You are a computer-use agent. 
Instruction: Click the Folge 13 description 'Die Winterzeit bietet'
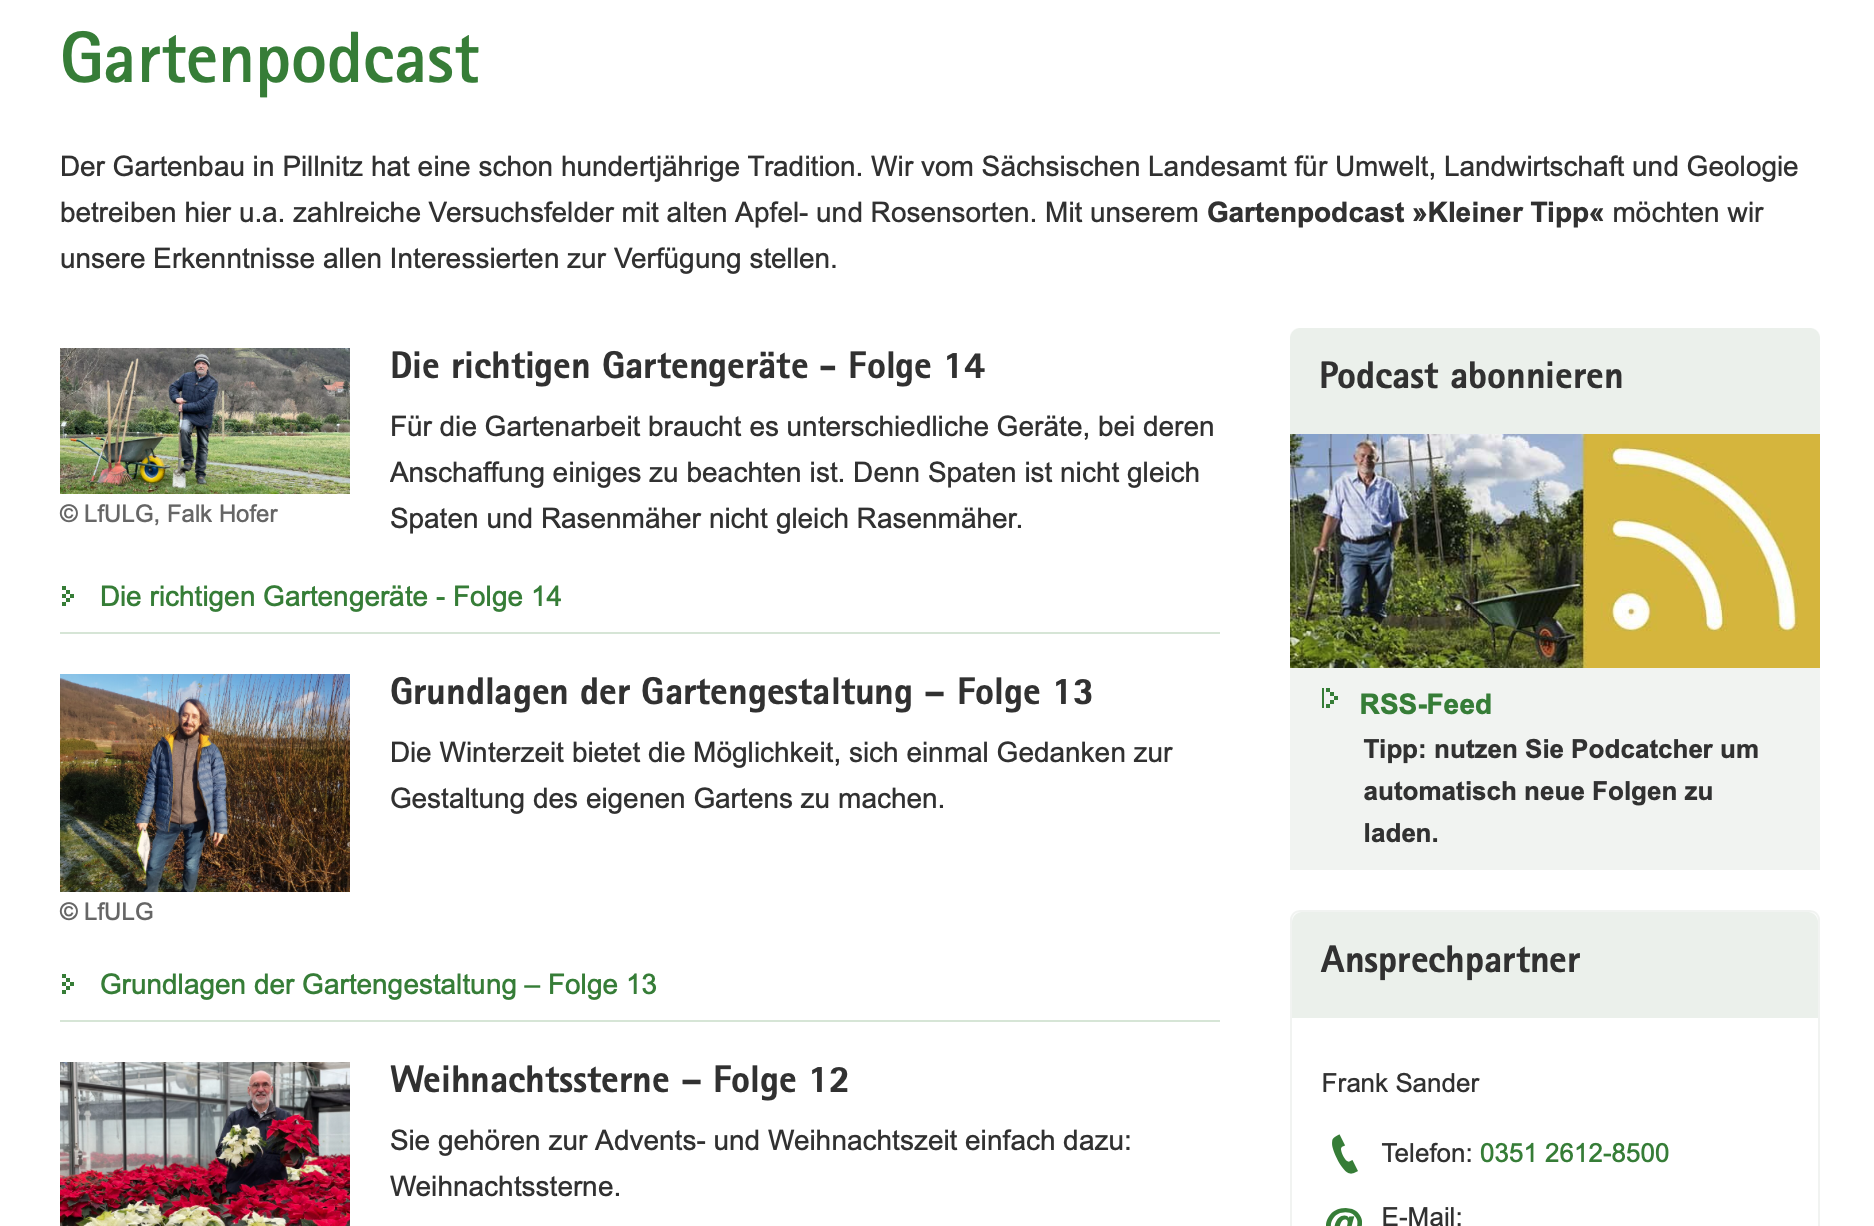[781, 776]
